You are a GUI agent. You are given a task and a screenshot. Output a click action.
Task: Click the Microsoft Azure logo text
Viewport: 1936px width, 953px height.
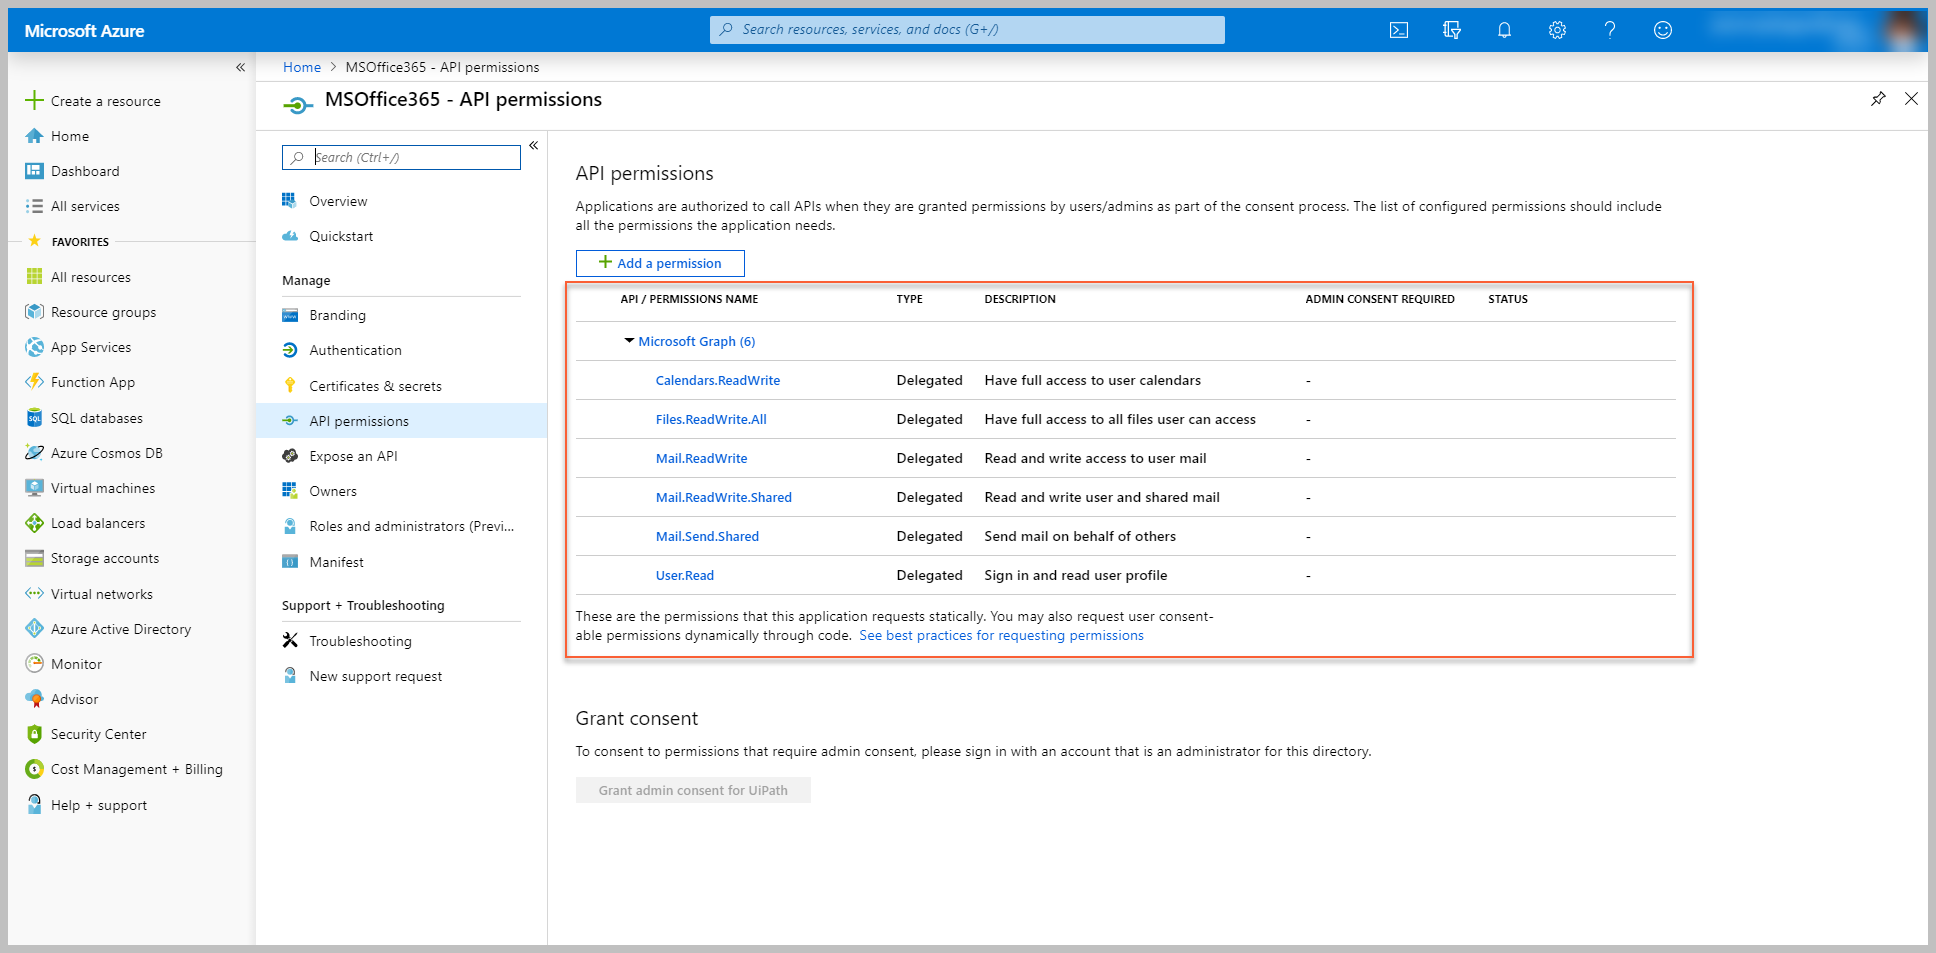84,31
